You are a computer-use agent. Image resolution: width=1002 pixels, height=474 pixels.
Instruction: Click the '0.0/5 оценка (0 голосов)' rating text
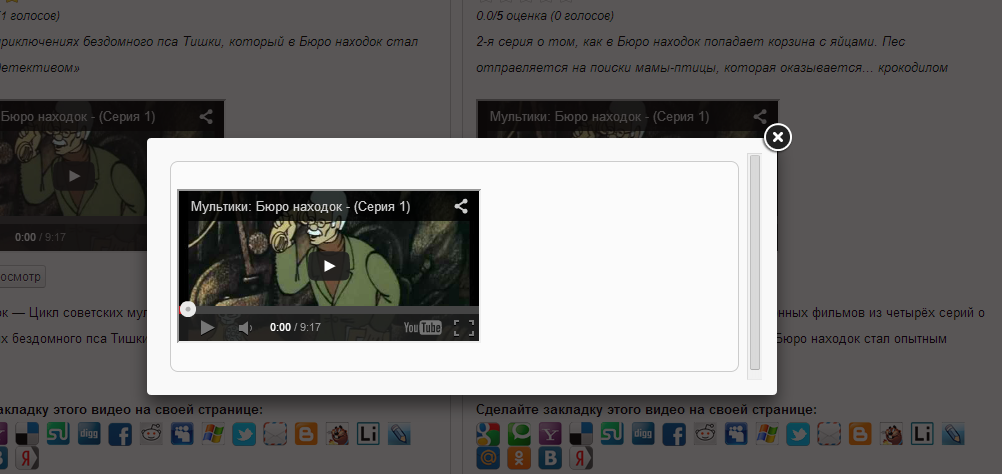coord(545,15)
